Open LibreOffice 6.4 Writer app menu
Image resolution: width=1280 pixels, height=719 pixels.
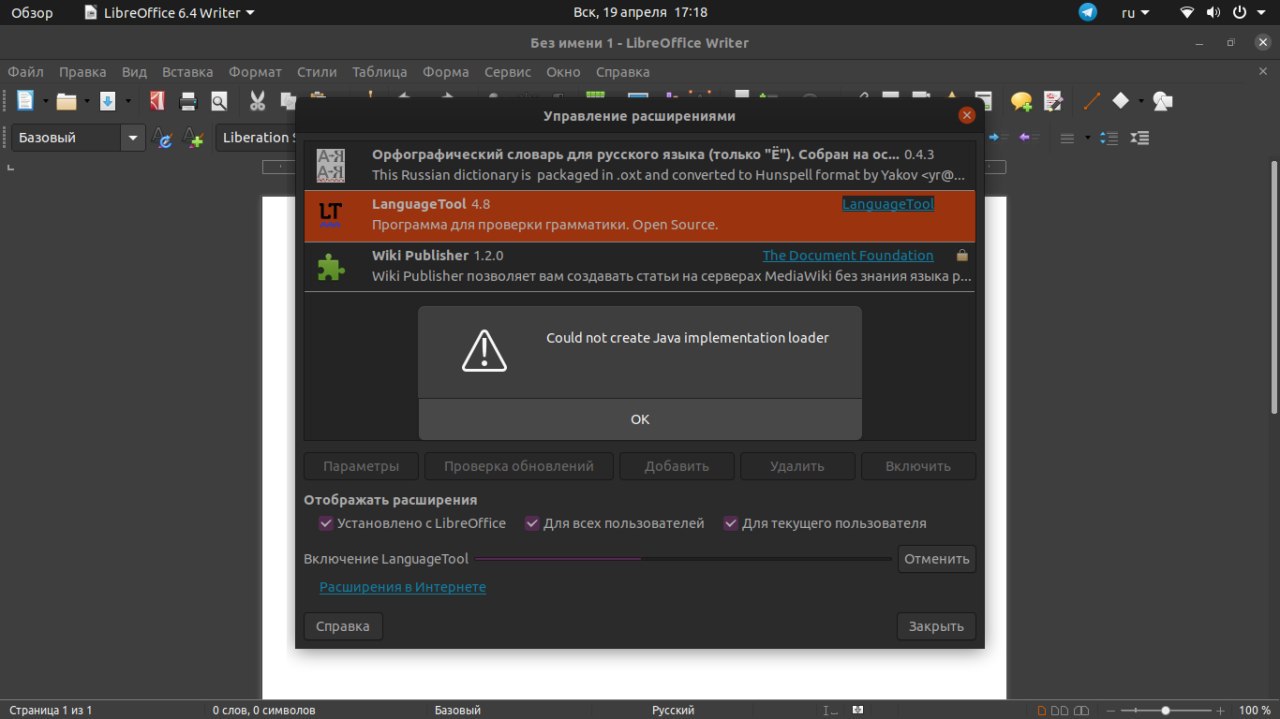[x=169, y=12]
